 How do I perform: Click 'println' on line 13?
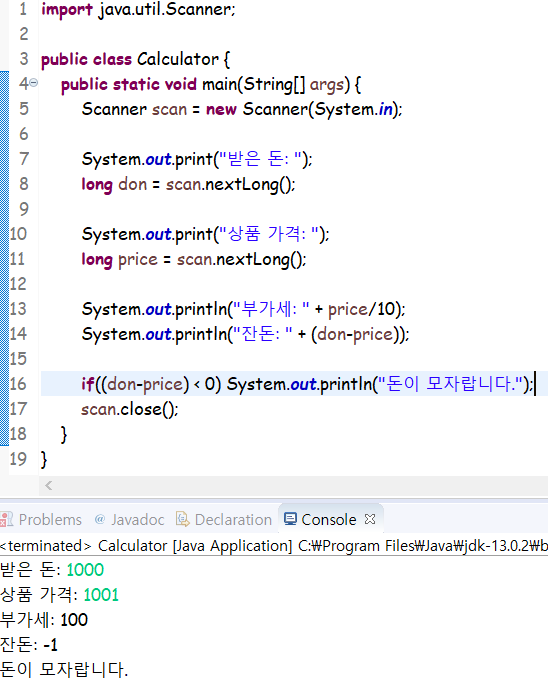tap(201, 309)
